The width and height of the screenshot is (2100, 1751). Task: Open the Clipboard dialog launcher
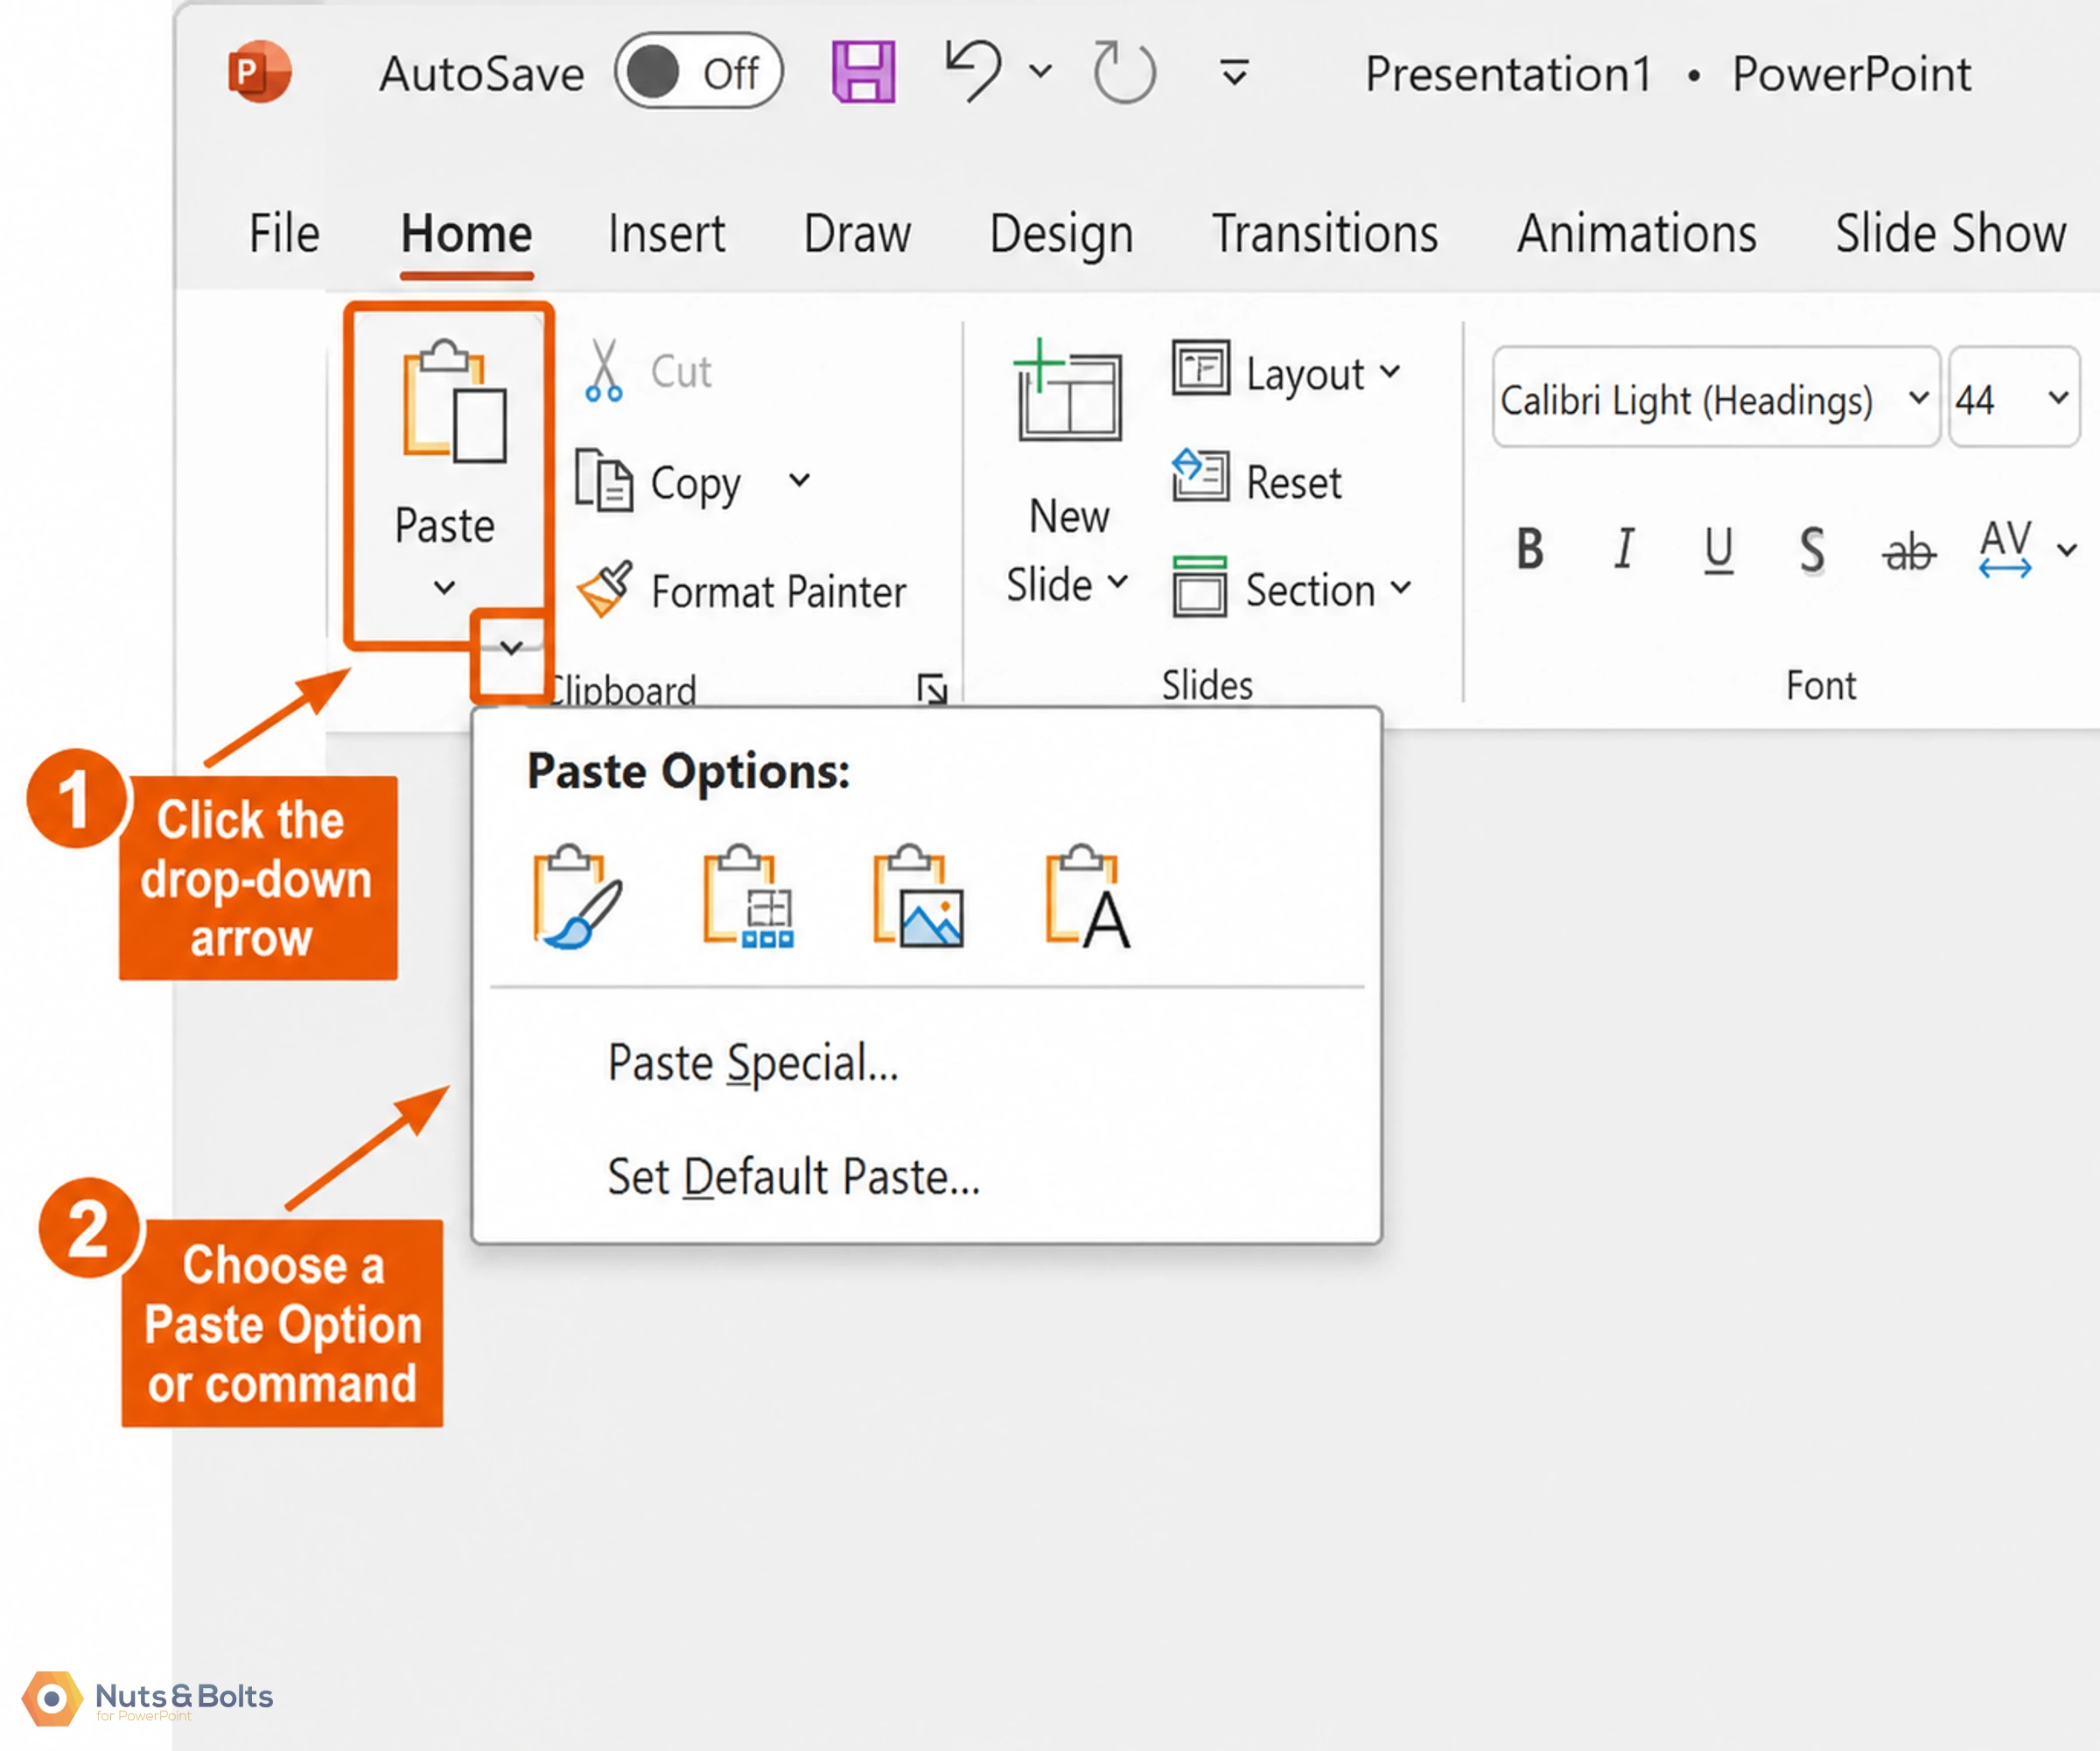click(x=932, y=689)
